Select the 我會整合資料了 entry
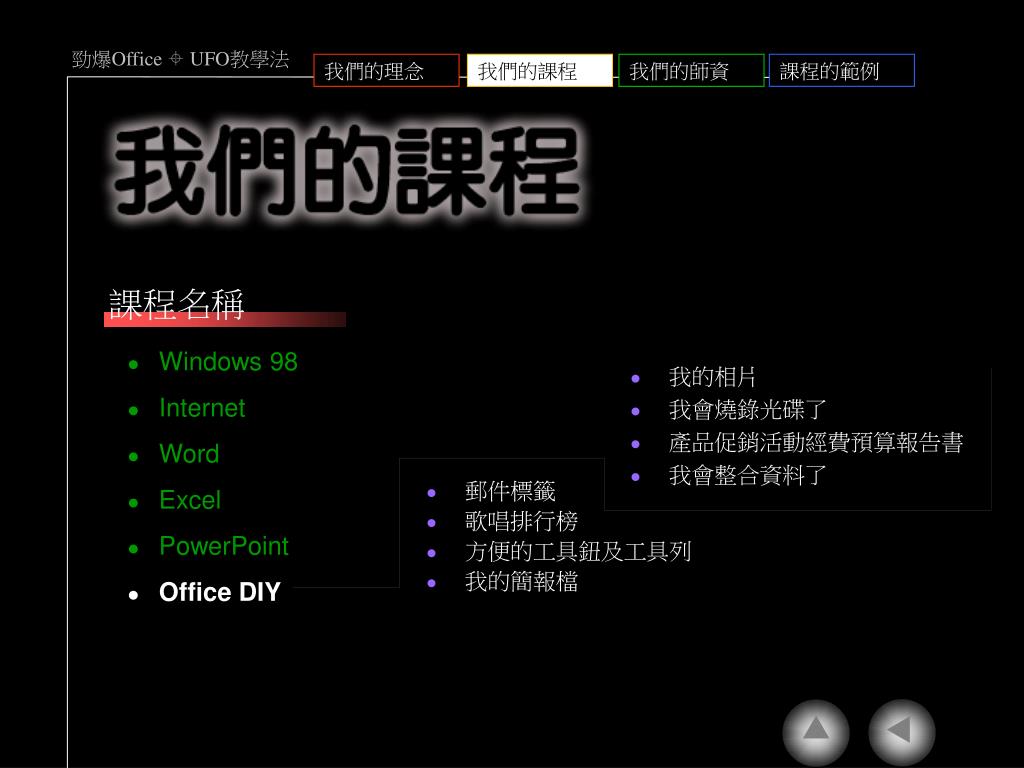 click(x=747, y=475)
